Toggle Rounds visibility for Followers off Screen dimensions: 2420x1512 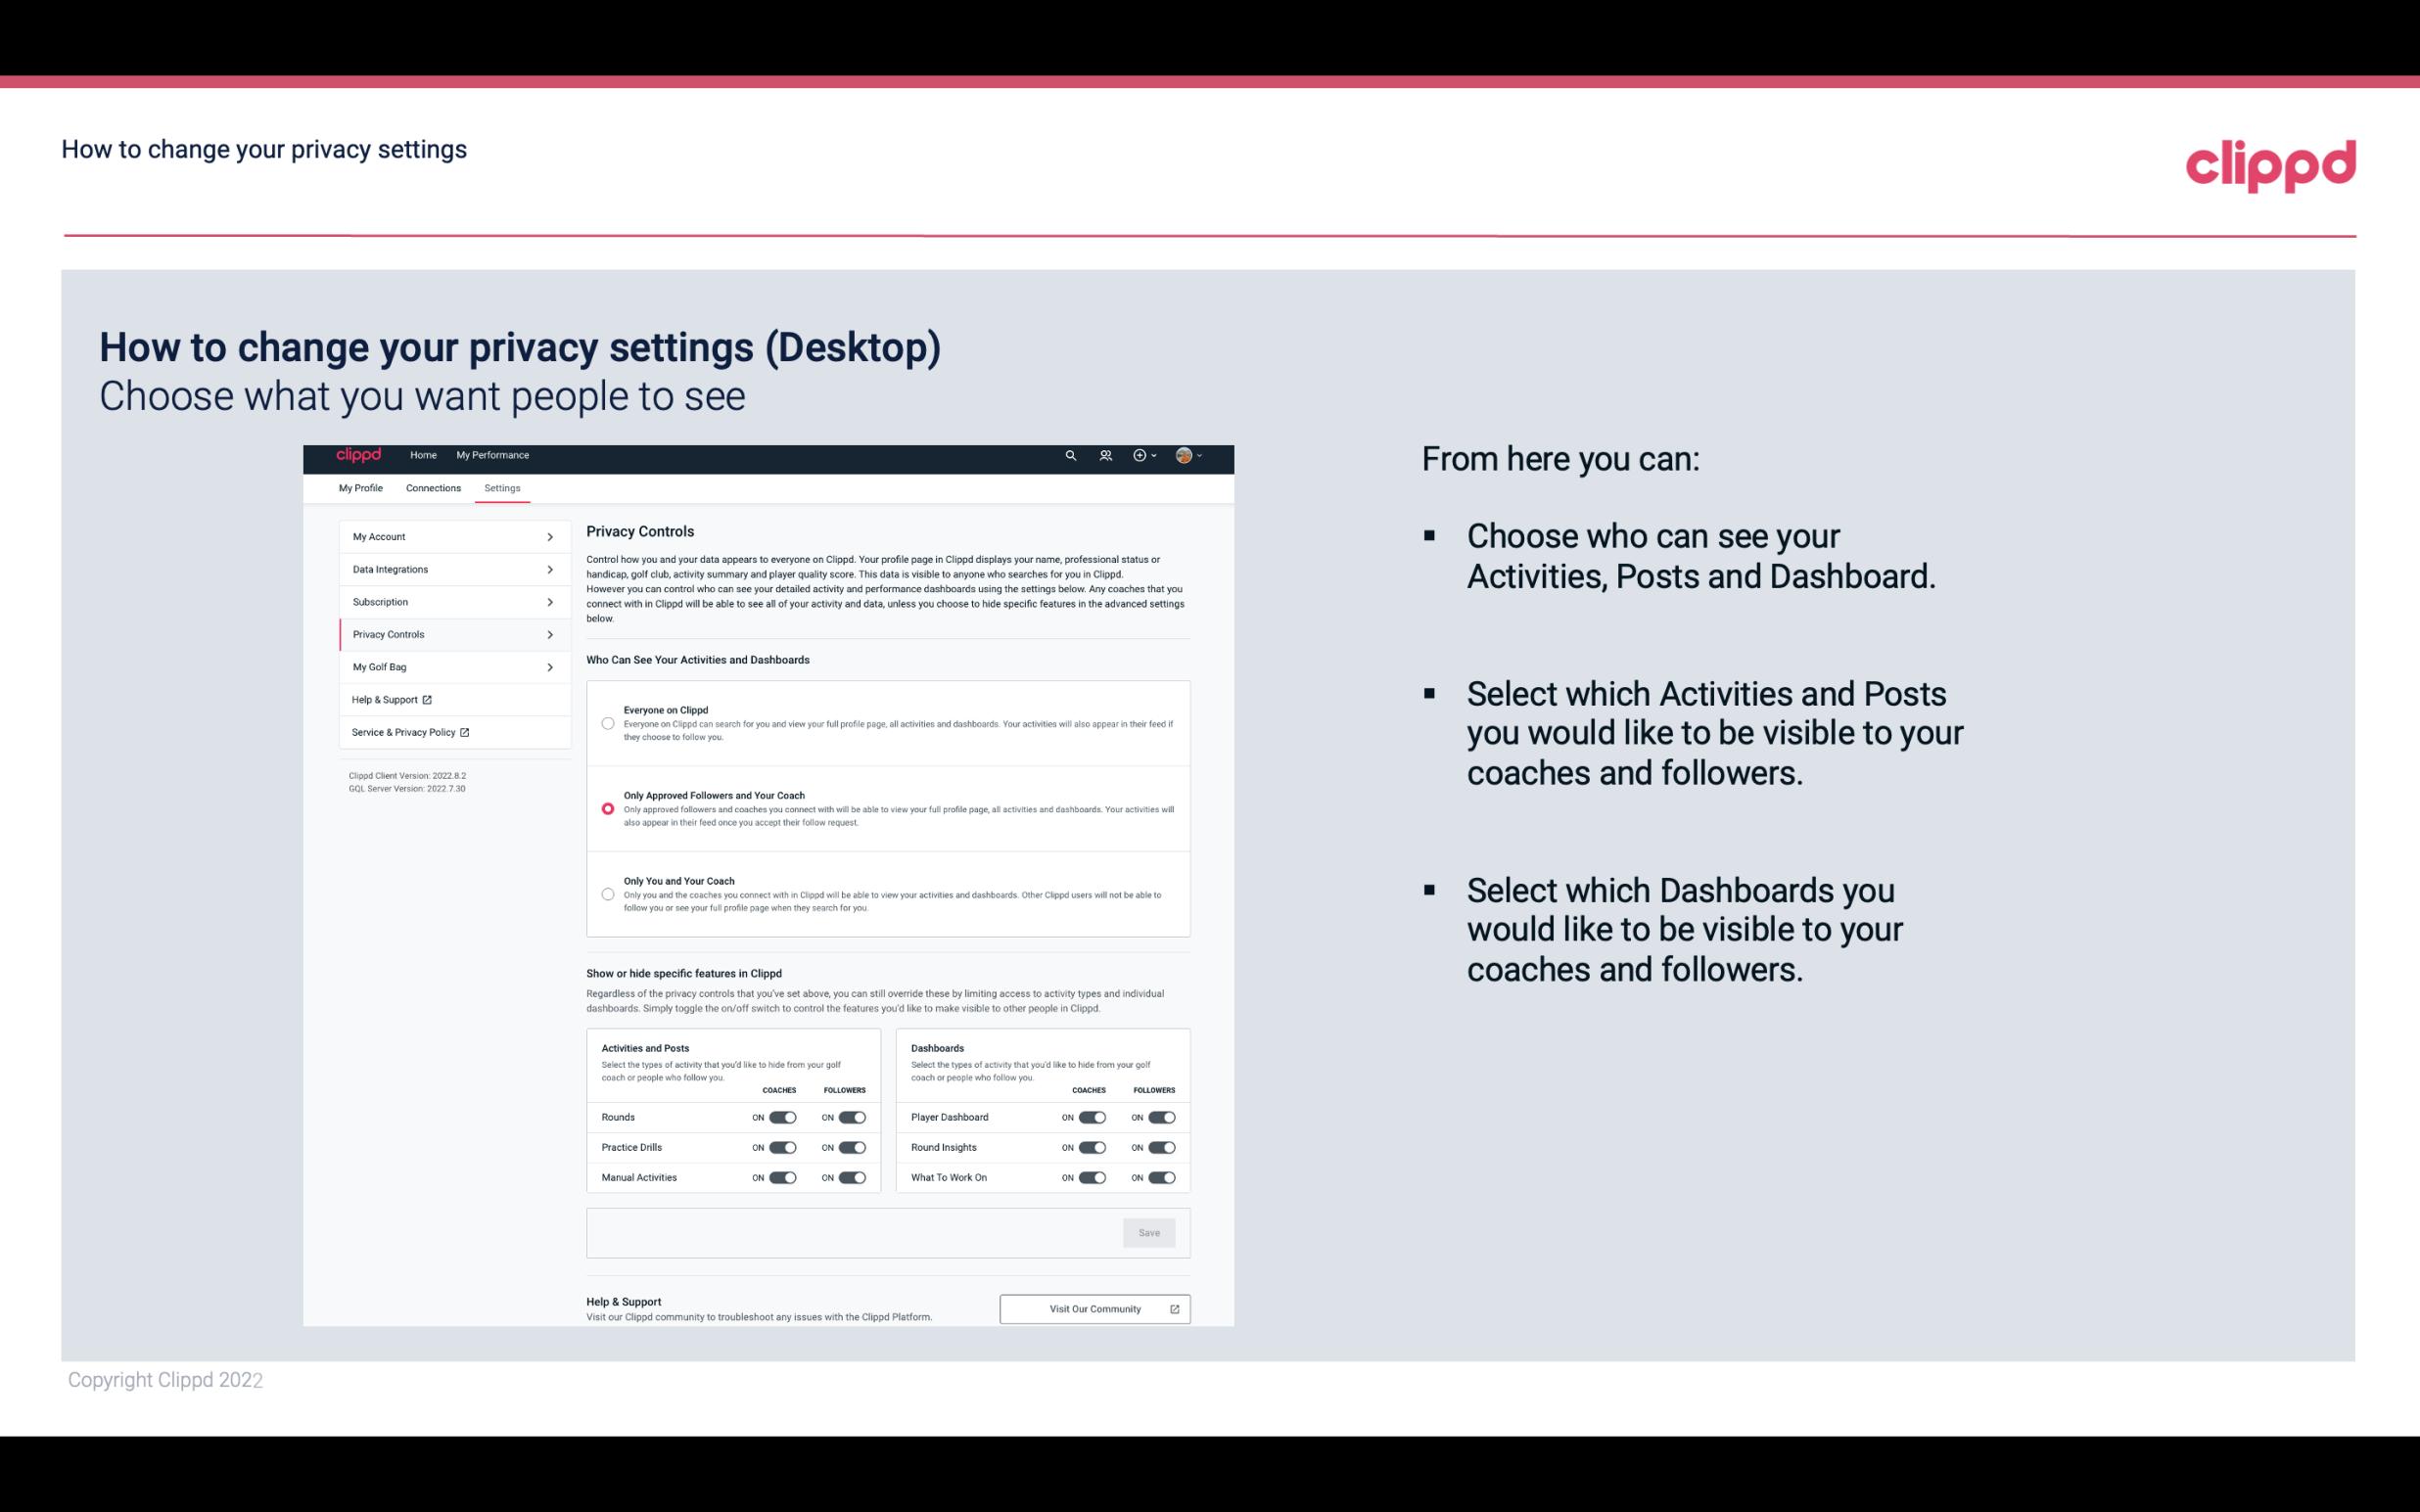coord(852,1117)
